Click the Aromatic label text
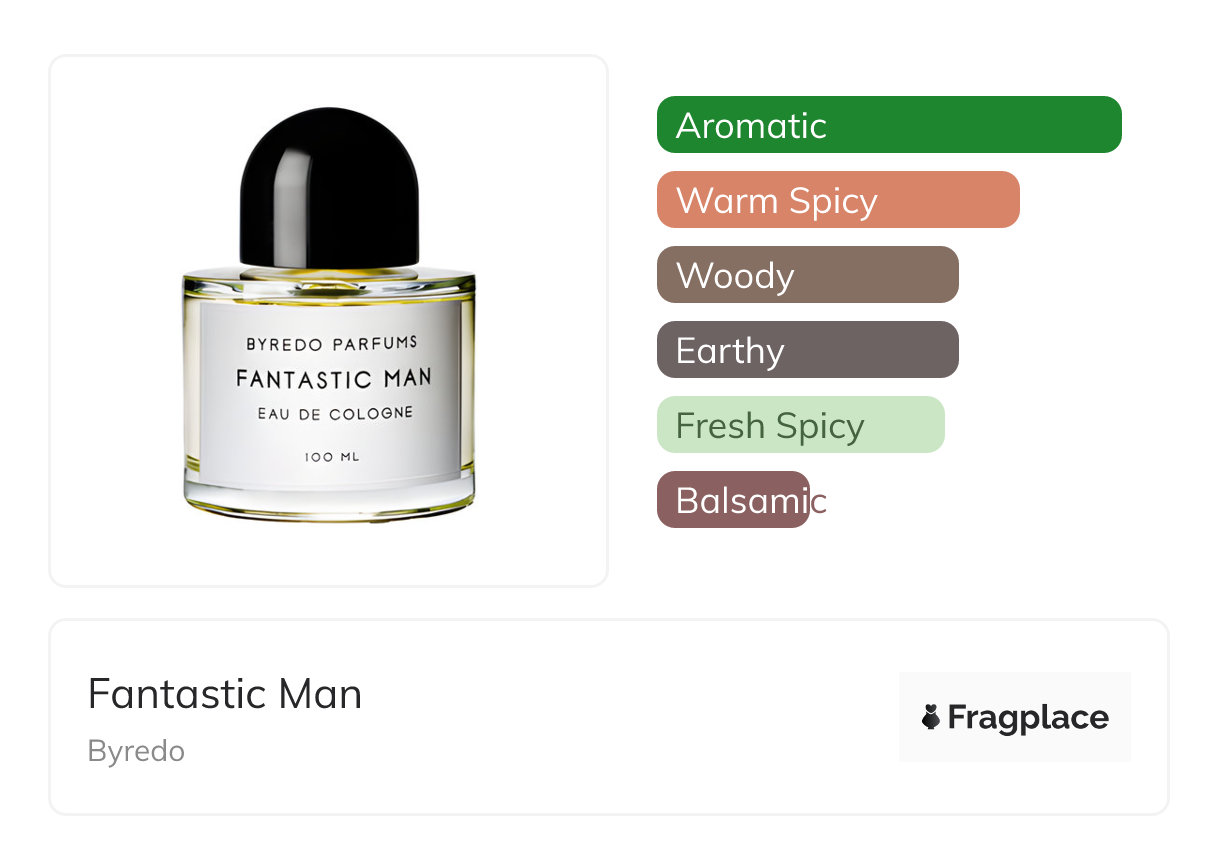The image size is (1218, 864). (x=751, y=125)
